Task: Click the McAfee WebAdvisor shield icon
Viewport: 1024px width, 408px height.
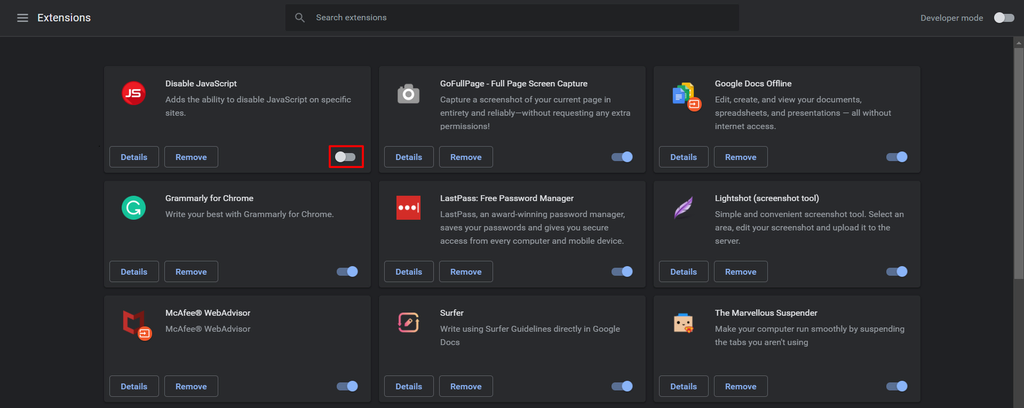Action: [136, 325]
